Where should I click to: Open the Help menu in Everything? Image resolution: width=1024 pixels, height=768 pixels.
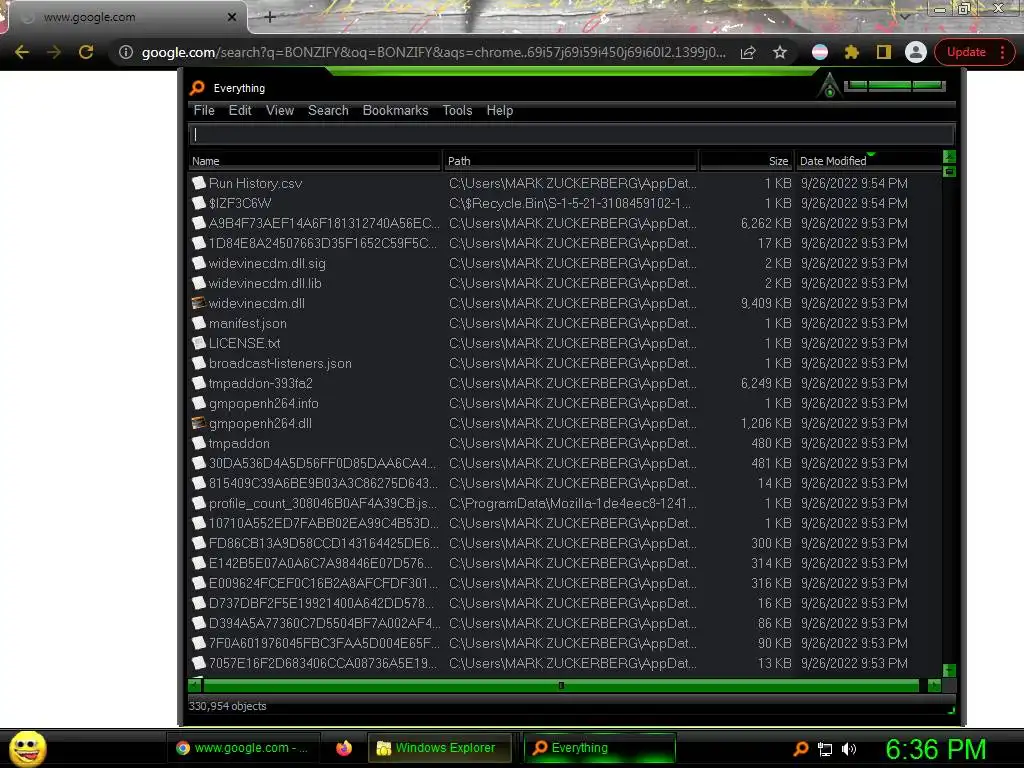coord(500,110)
